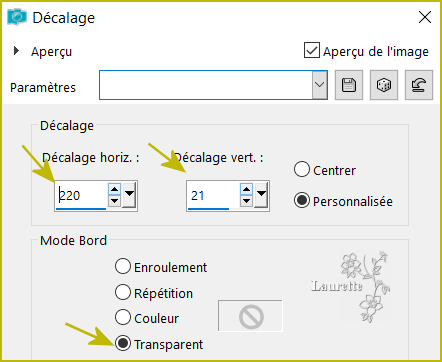The height and width of the screenshot is (362, 442).
Task: Increase Décalage horiz. value with up arrow
Action: (x=114, y=189)
